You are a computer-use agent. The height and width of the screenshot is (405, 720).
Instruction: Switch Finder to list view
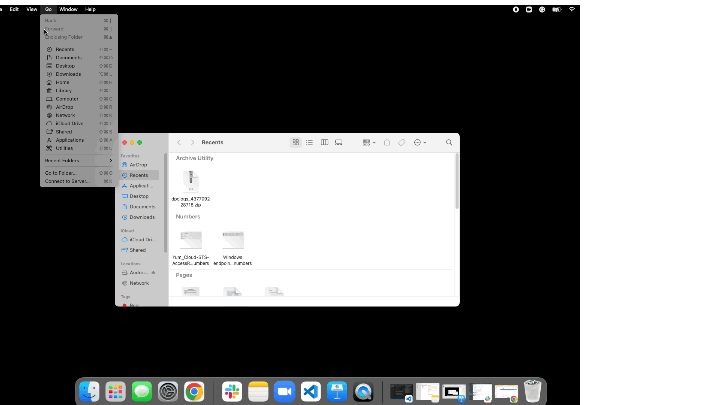pos(310,143)
